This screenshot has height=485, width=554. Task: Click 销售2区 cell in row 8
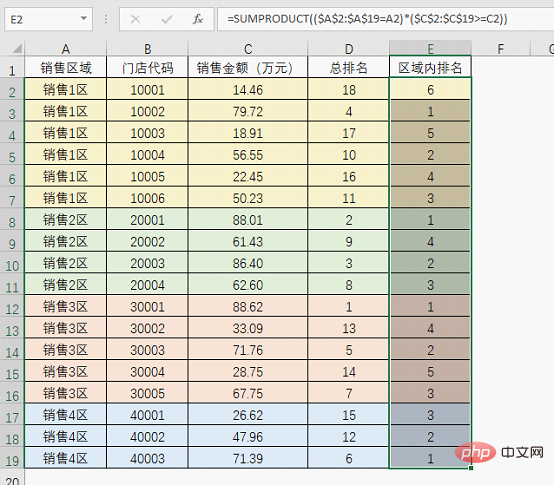coord(65,220)
